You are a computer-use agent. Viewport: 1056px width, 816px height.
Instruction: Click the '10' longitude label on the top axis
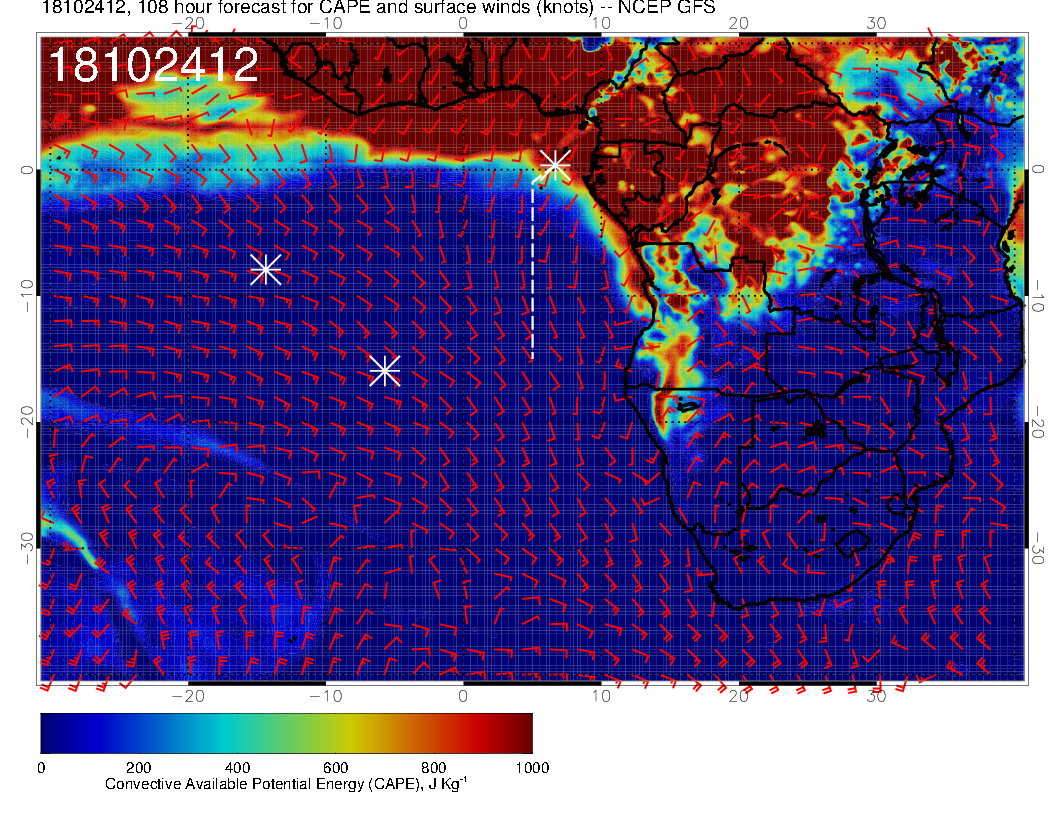click(x=601, y=23)
